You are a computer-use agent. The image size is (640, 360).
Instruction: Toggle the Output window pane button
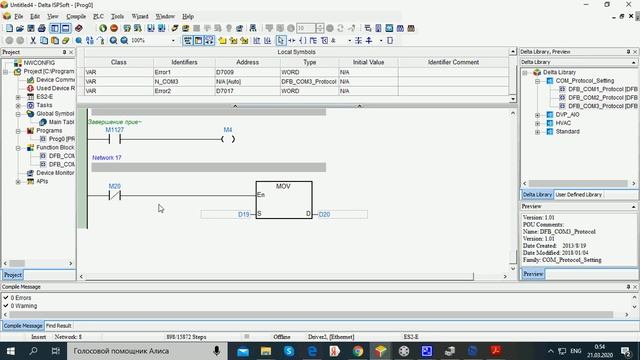(65, 28)
